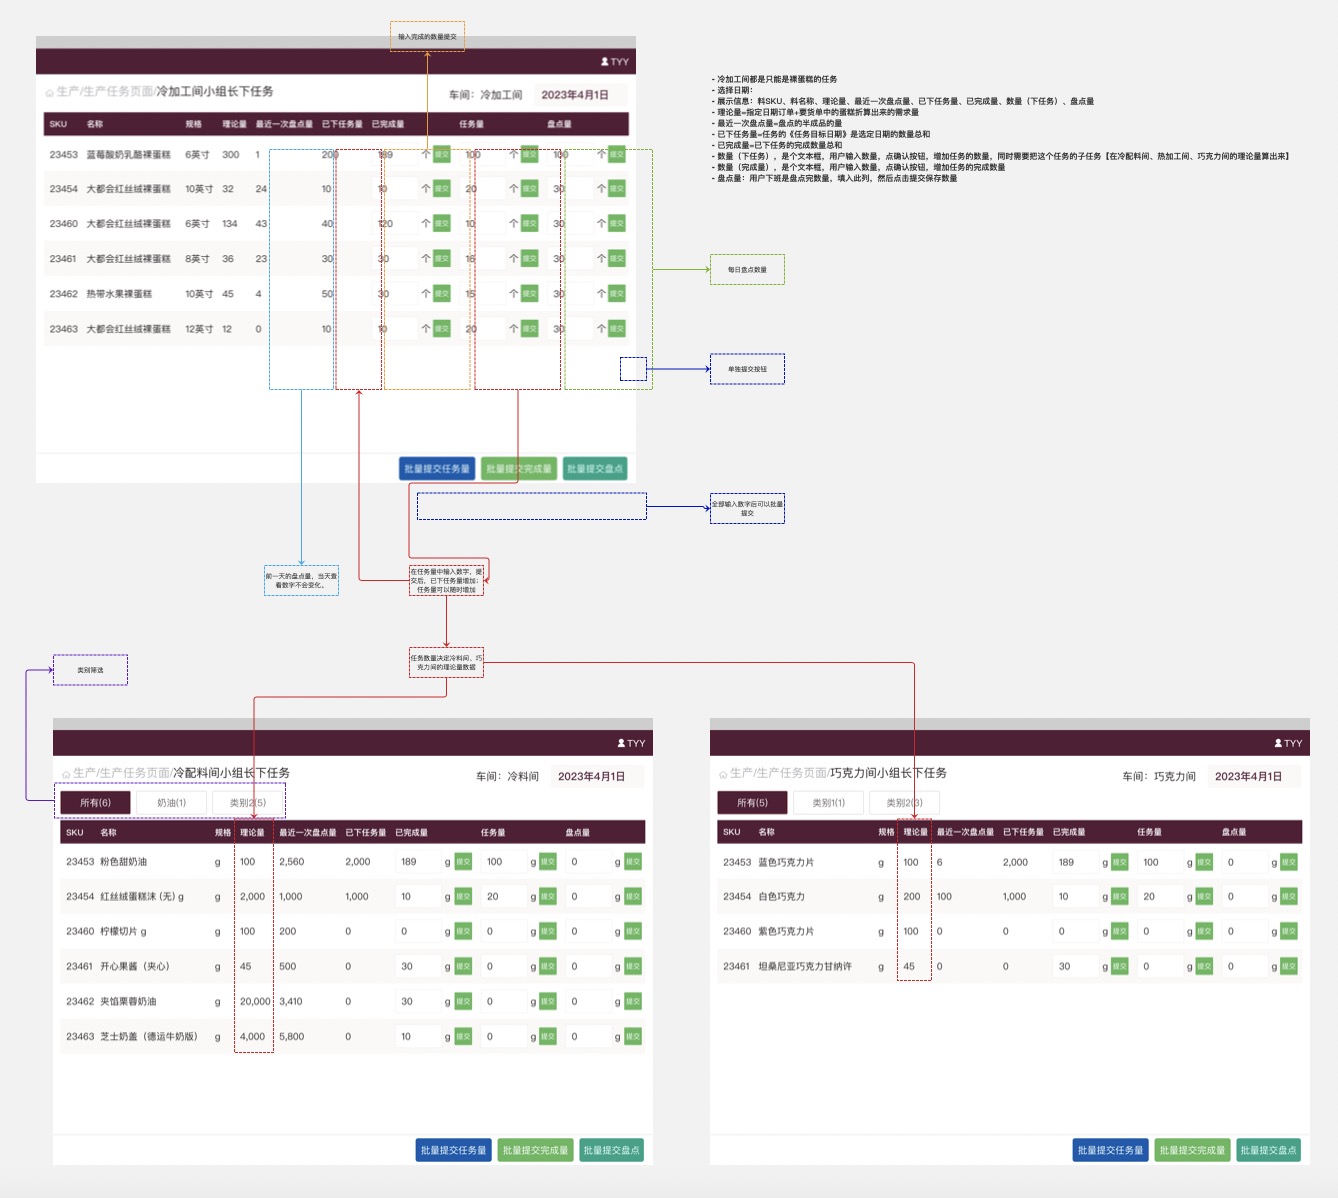Screen dimensions: 1338x1198
Task: Click home icon in 巧克力间 breadcrumb
Action: (724, 774)
